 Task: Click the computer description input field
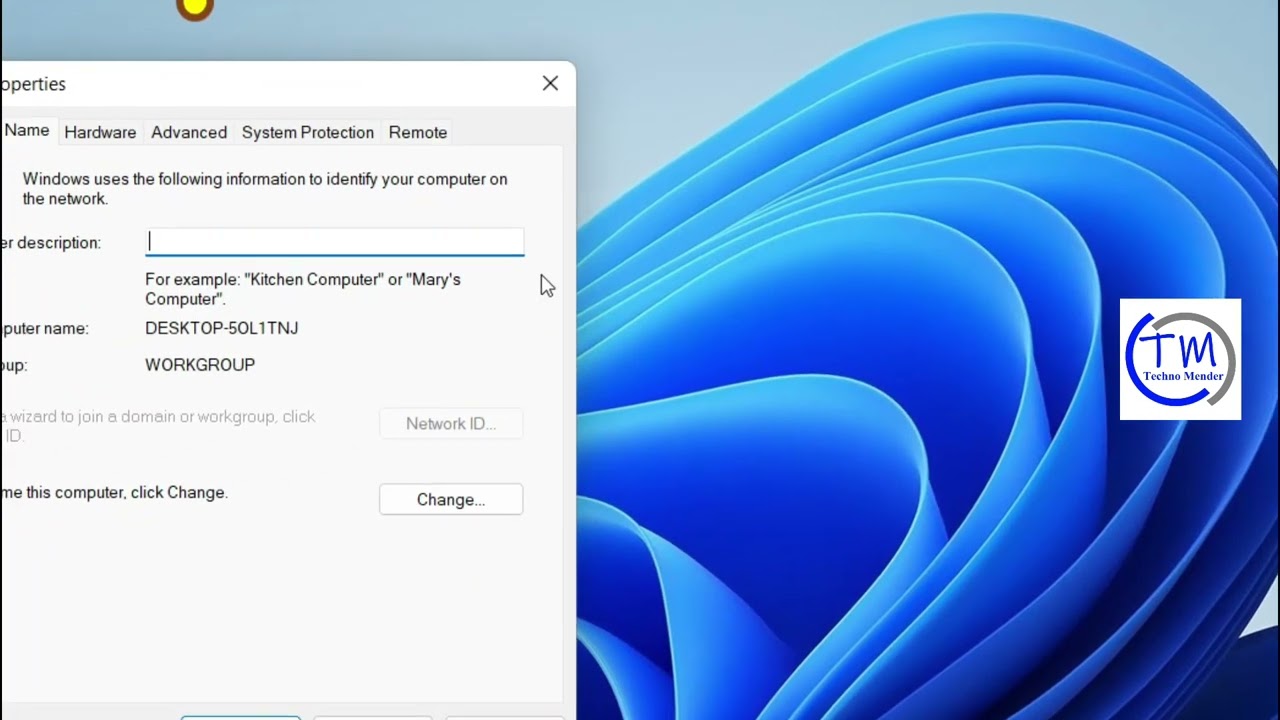pyautogui.click(x=334, y=242)
